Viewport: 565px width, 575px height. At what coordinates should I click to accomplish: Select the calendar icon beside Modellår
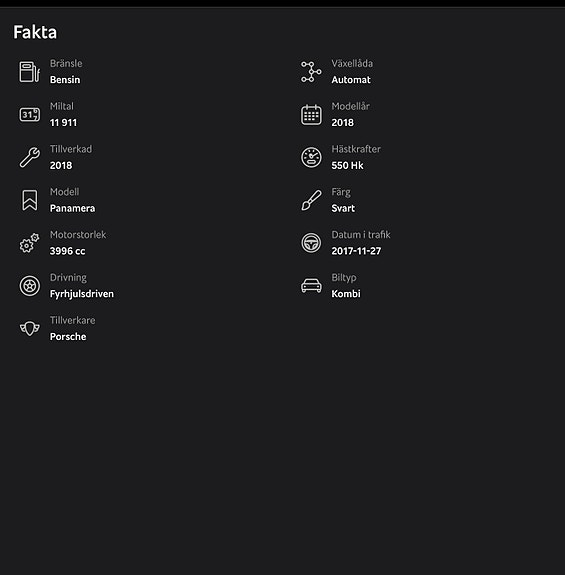point(311,115)
